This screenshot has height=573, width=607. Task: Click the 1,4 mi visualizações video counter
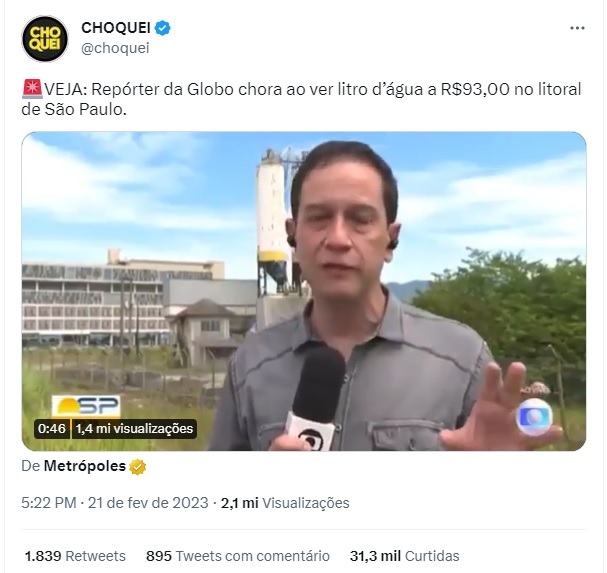point(134,429)
